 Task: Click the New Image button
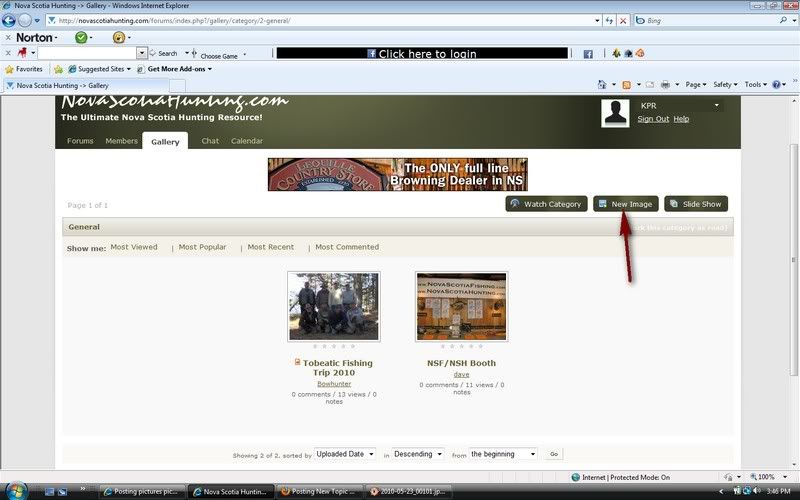[626, 204]
